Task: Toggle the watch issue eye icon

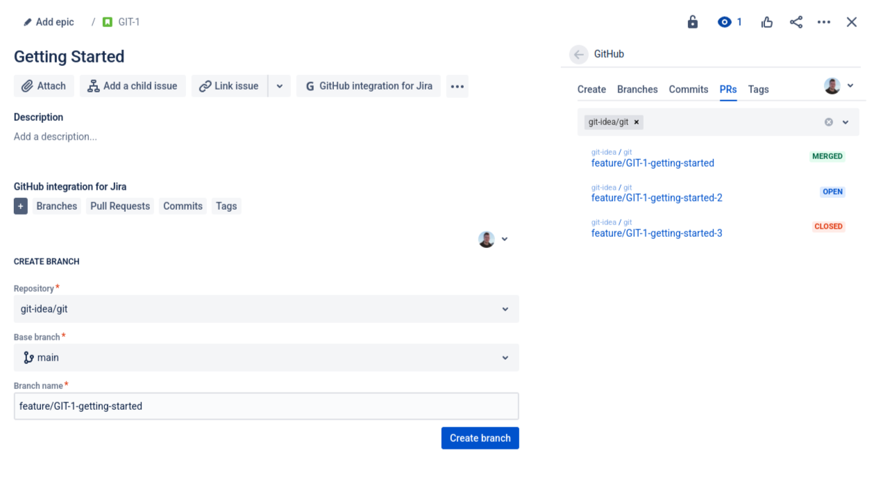Action: pyautogui.click(x=725, y=22)
